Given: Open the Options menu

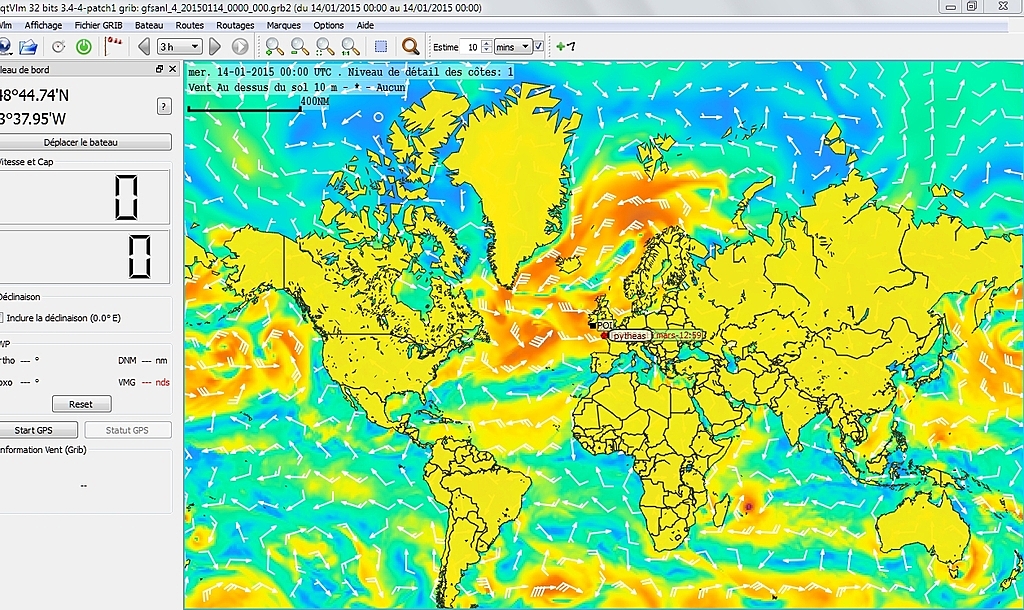Looking at the screenshot, I should point(328,25).
